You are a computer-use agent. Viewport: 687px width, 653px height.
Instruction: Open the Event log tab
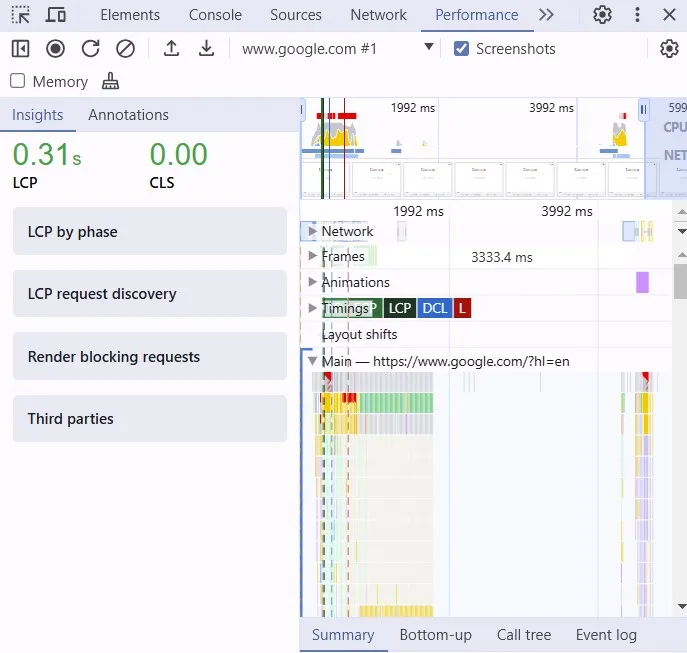[606, 635]
